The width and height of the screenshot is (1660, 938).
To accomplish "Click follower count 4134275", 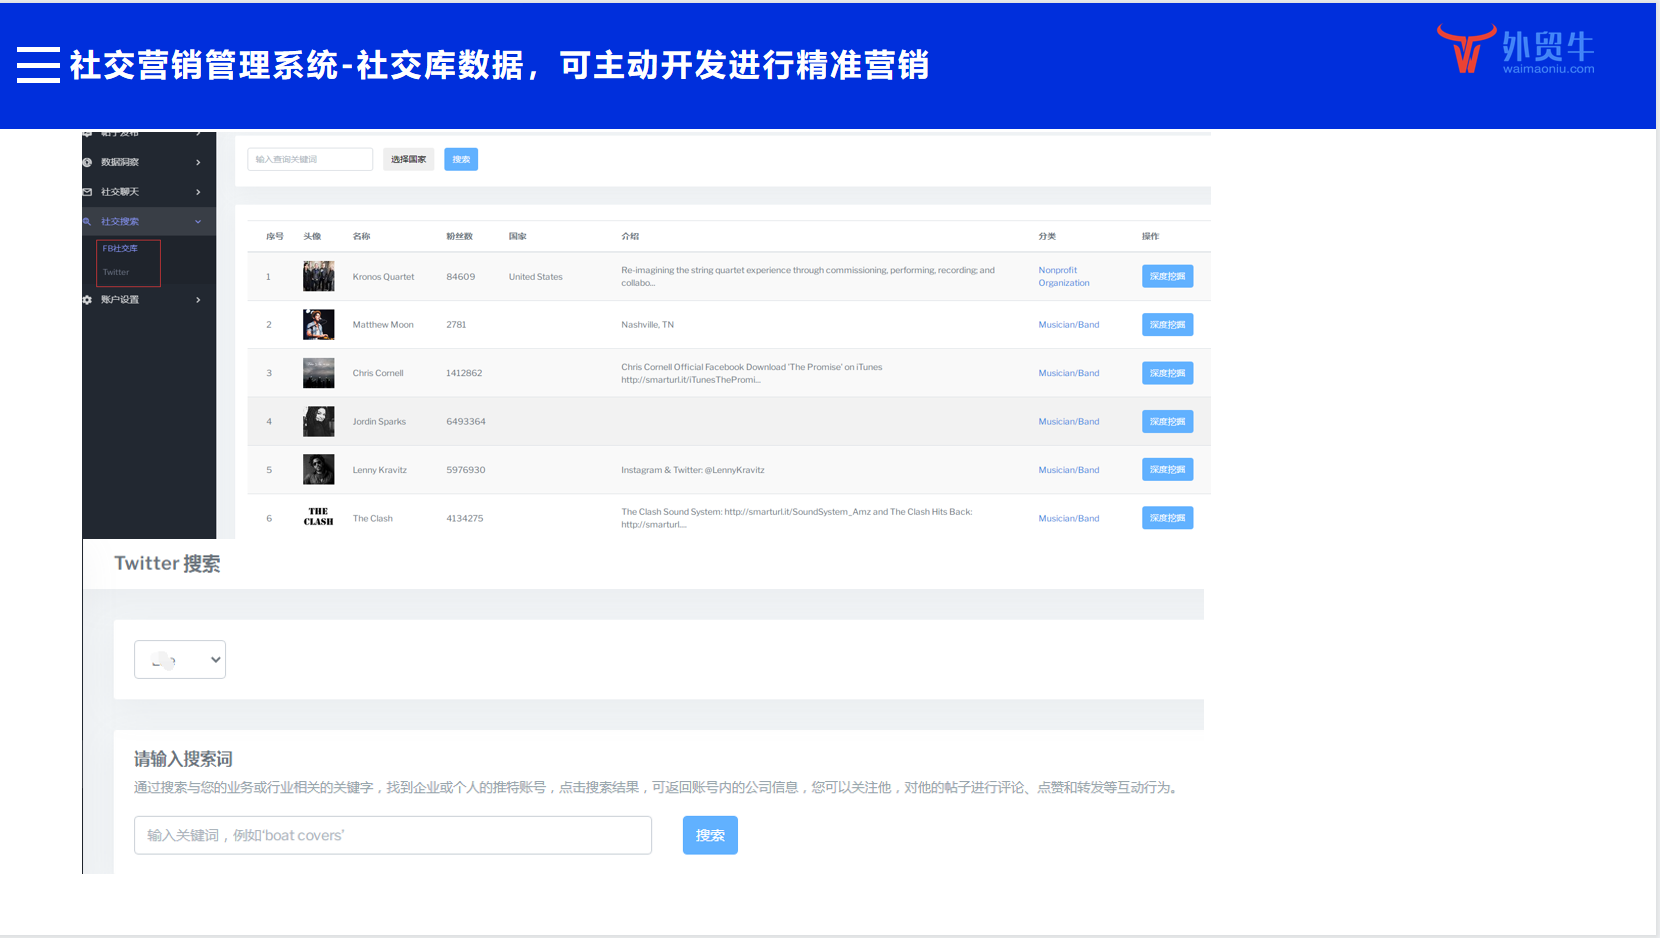I will (x=465, y=519).
